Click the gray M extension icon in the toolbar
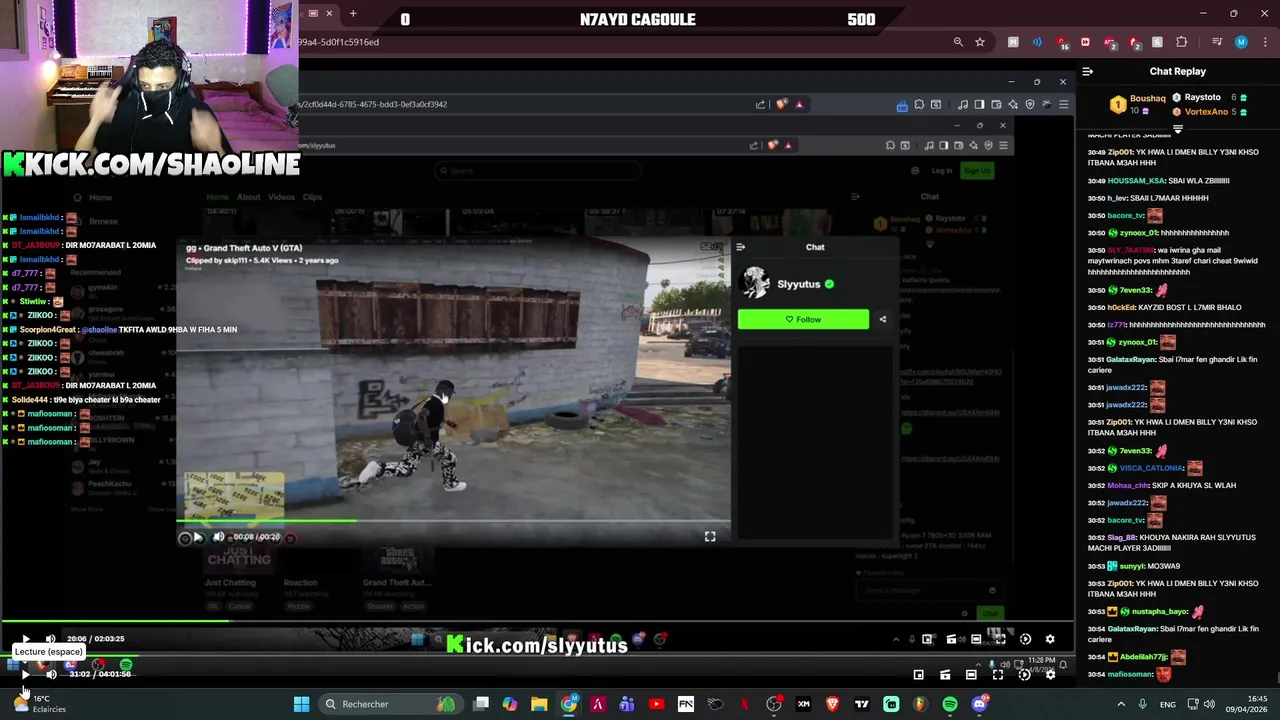Image resolution: width=1280 pixels, height=720 pixels. 1013,42
